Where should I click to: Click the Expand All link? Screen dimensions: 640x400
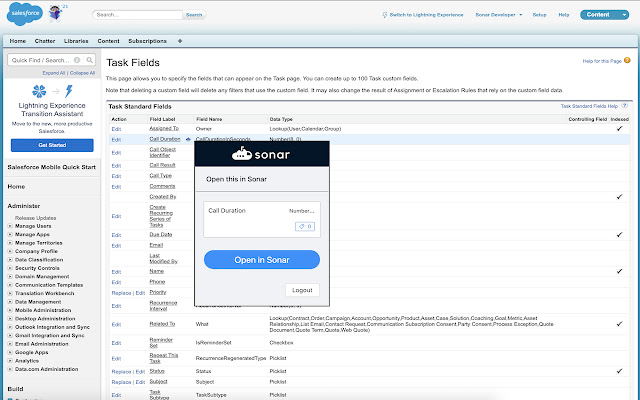point(54,73)
